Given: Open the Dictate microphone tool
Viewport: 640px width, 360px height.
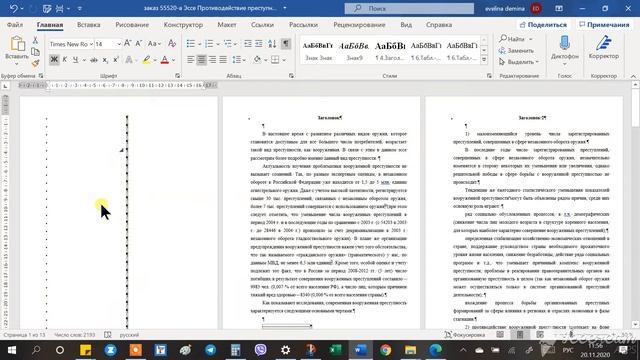Looking at the screenshot, I should tap(564, 49).
